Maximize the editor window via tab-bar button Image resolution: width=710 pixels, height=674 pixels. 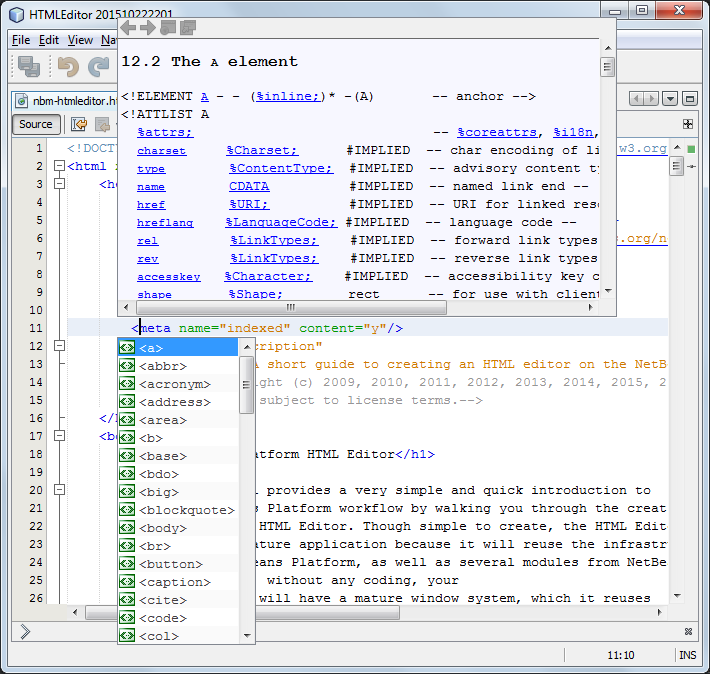(692, 99)
